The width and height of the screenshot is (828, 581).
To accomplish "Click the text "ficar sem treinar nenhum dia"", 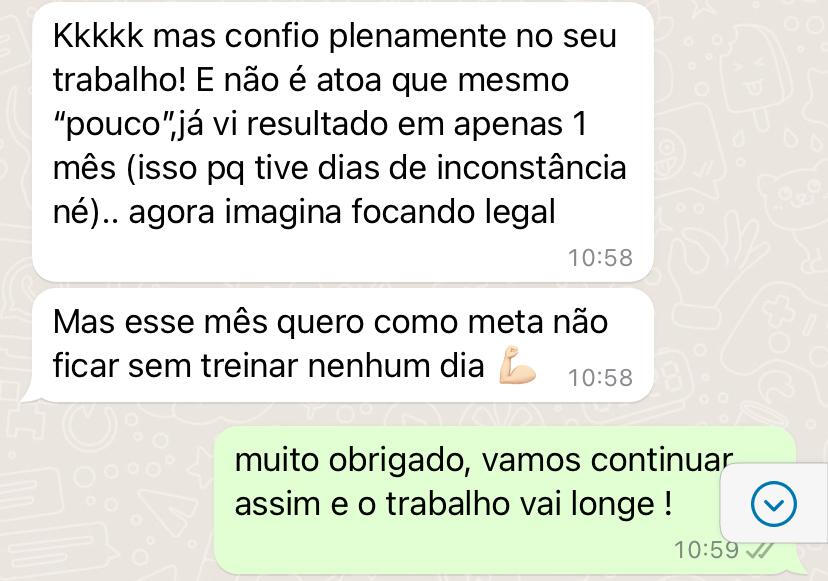I will point(269,366).
